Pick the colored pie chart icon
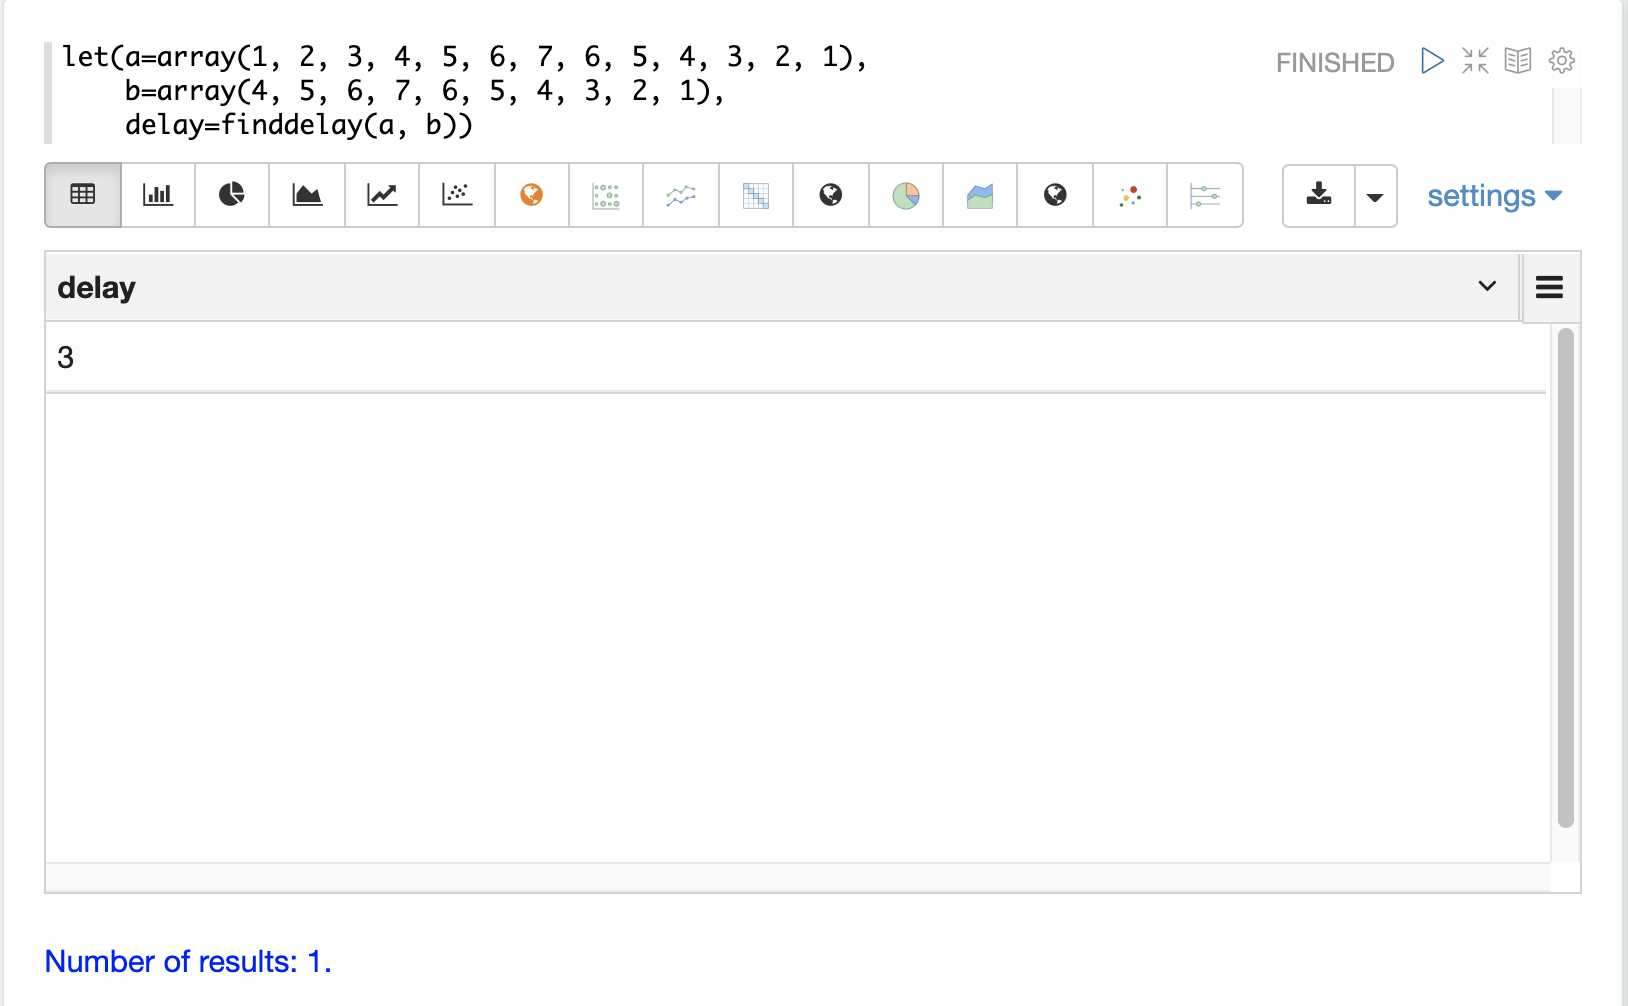Screen dimensions: 1628x1006 tap(906, 195)
